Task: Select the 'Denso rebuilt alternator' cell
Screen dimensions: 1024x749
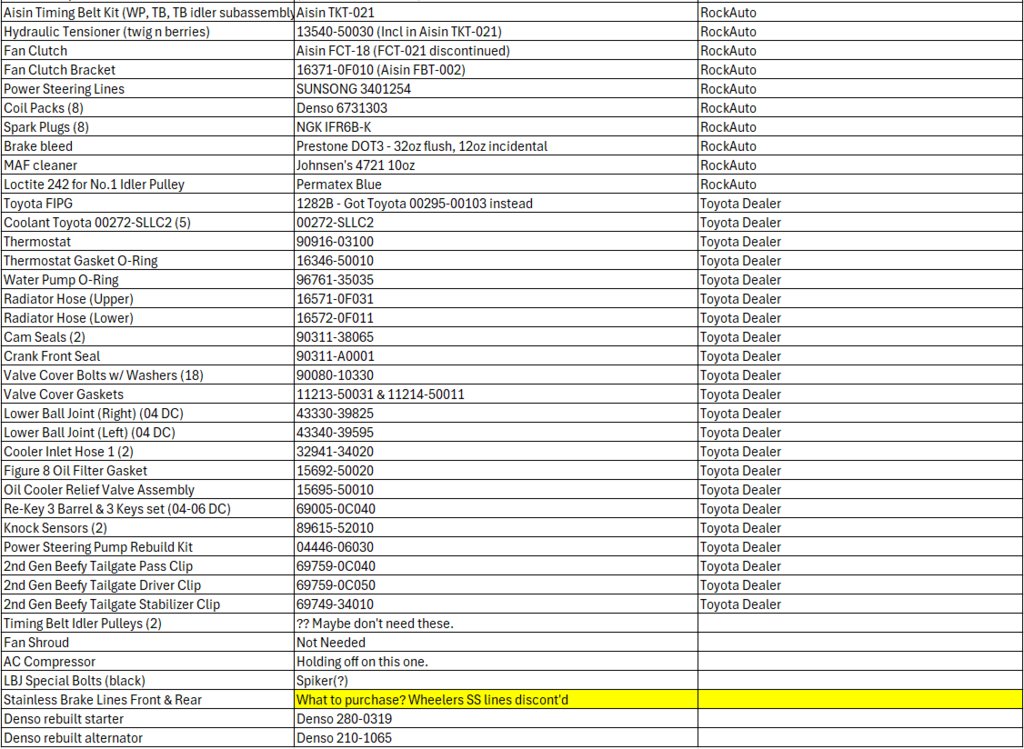Action: click(x=148, y=737)
